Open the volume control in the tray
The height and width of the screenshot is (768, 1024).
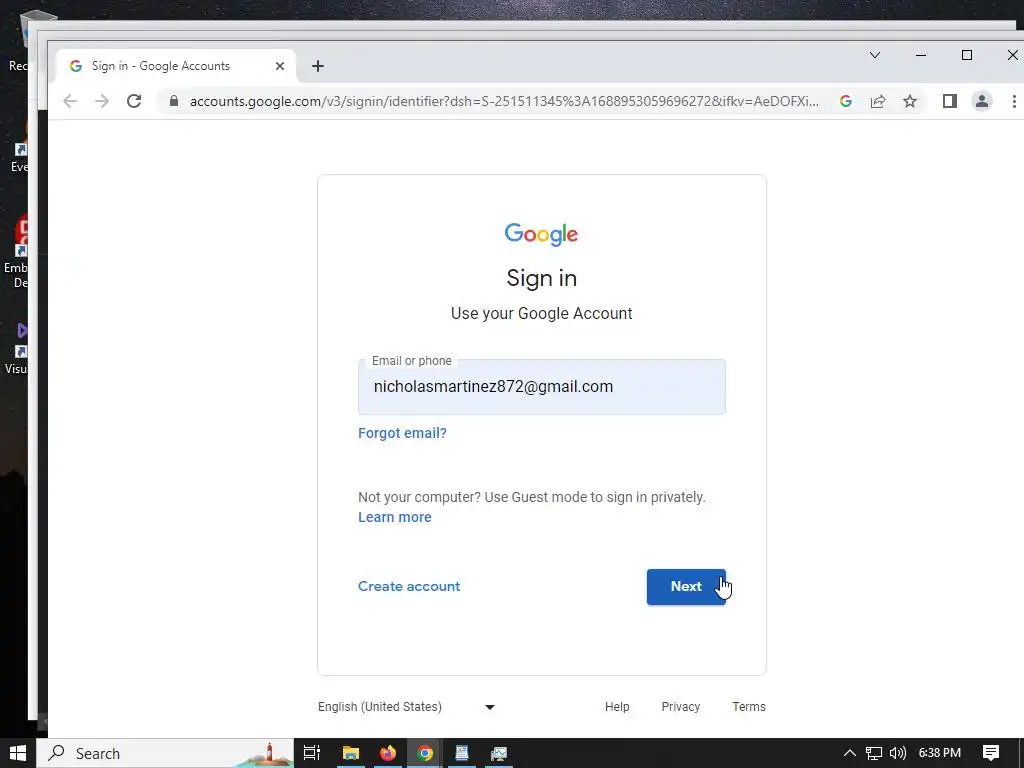tap(898, 753)
